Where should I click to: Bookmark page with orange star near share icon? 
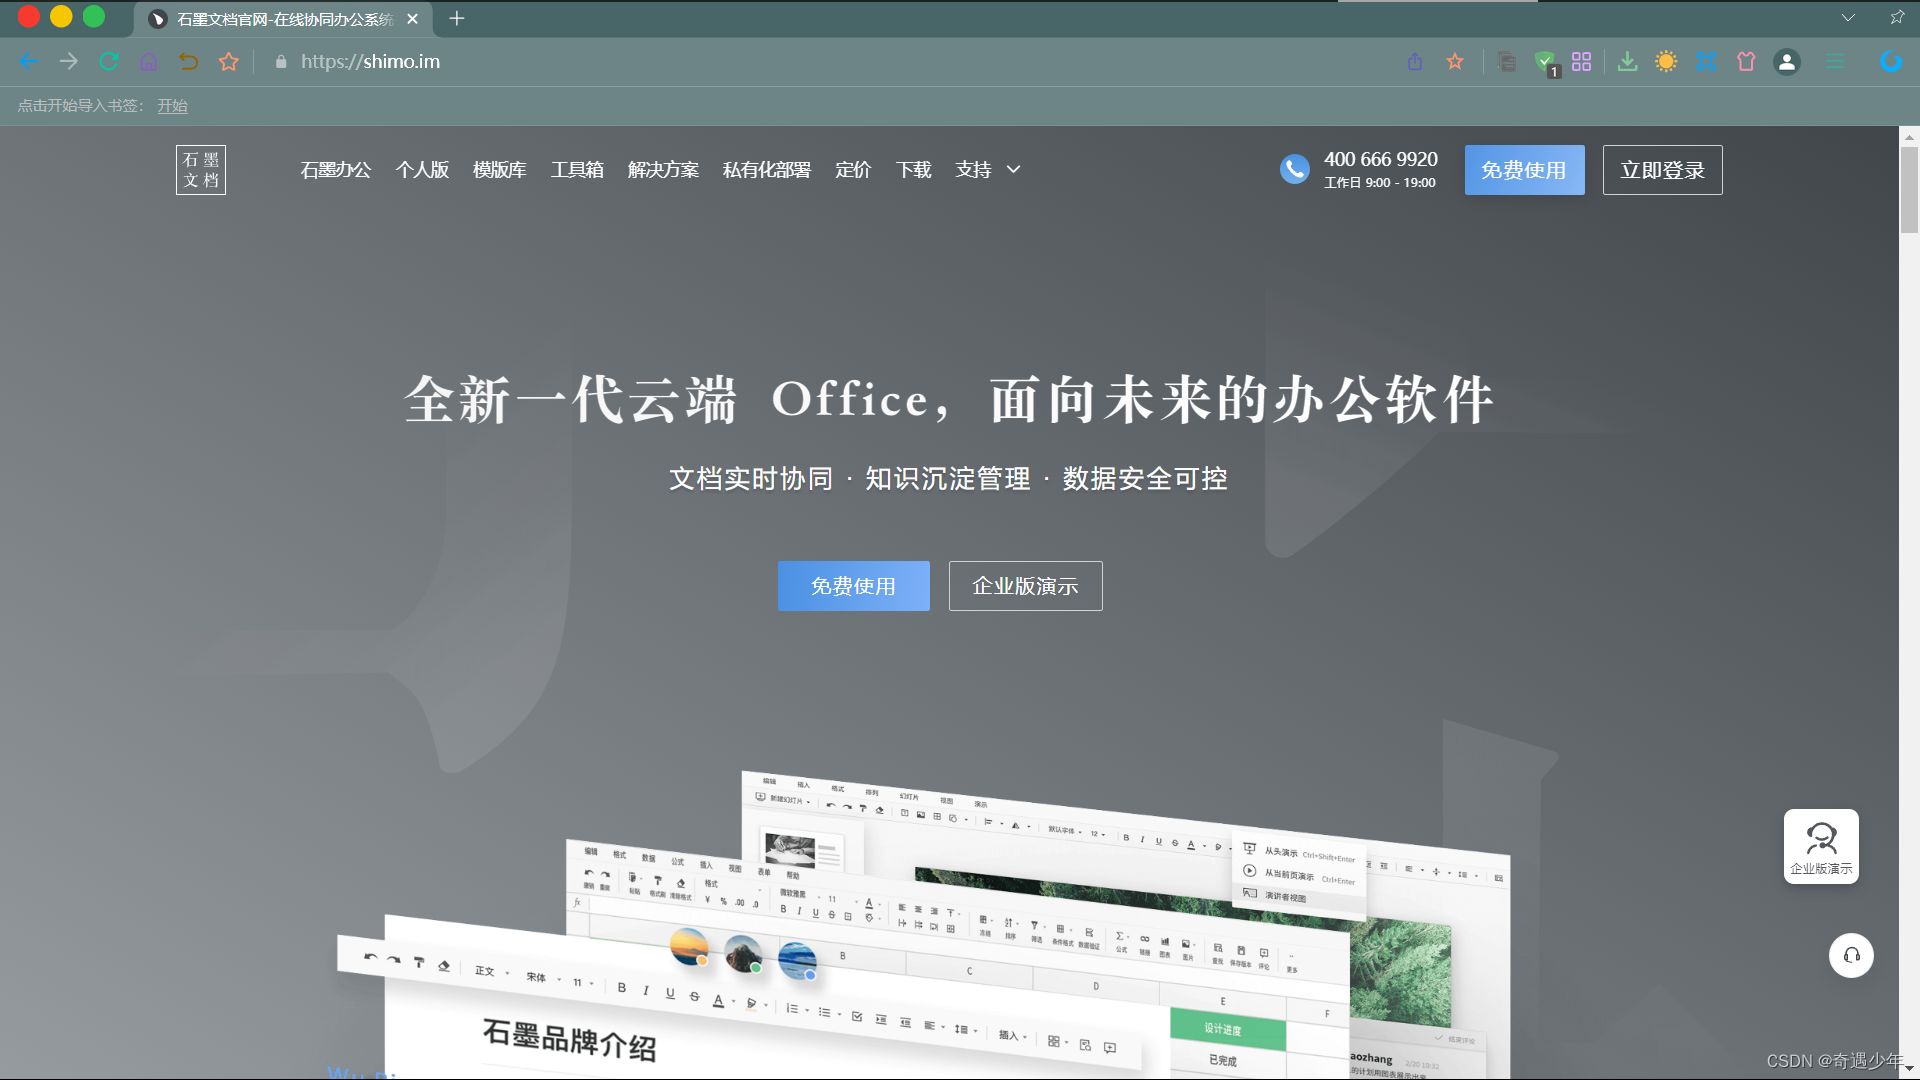click(1455, 62)
